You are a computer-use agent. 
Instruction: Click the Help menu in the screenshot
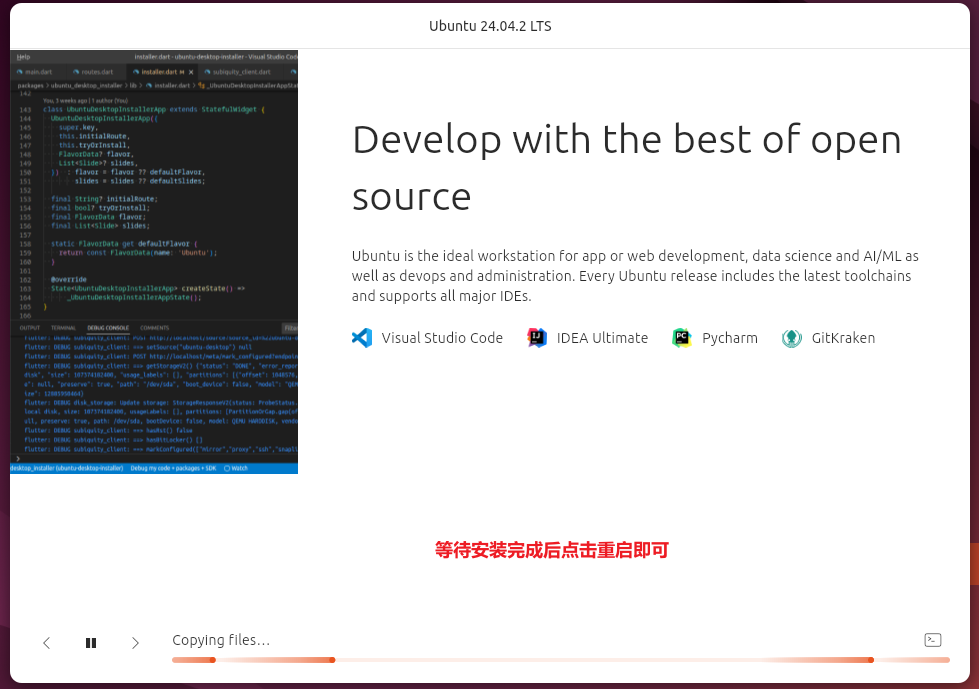tap(23, 57)
